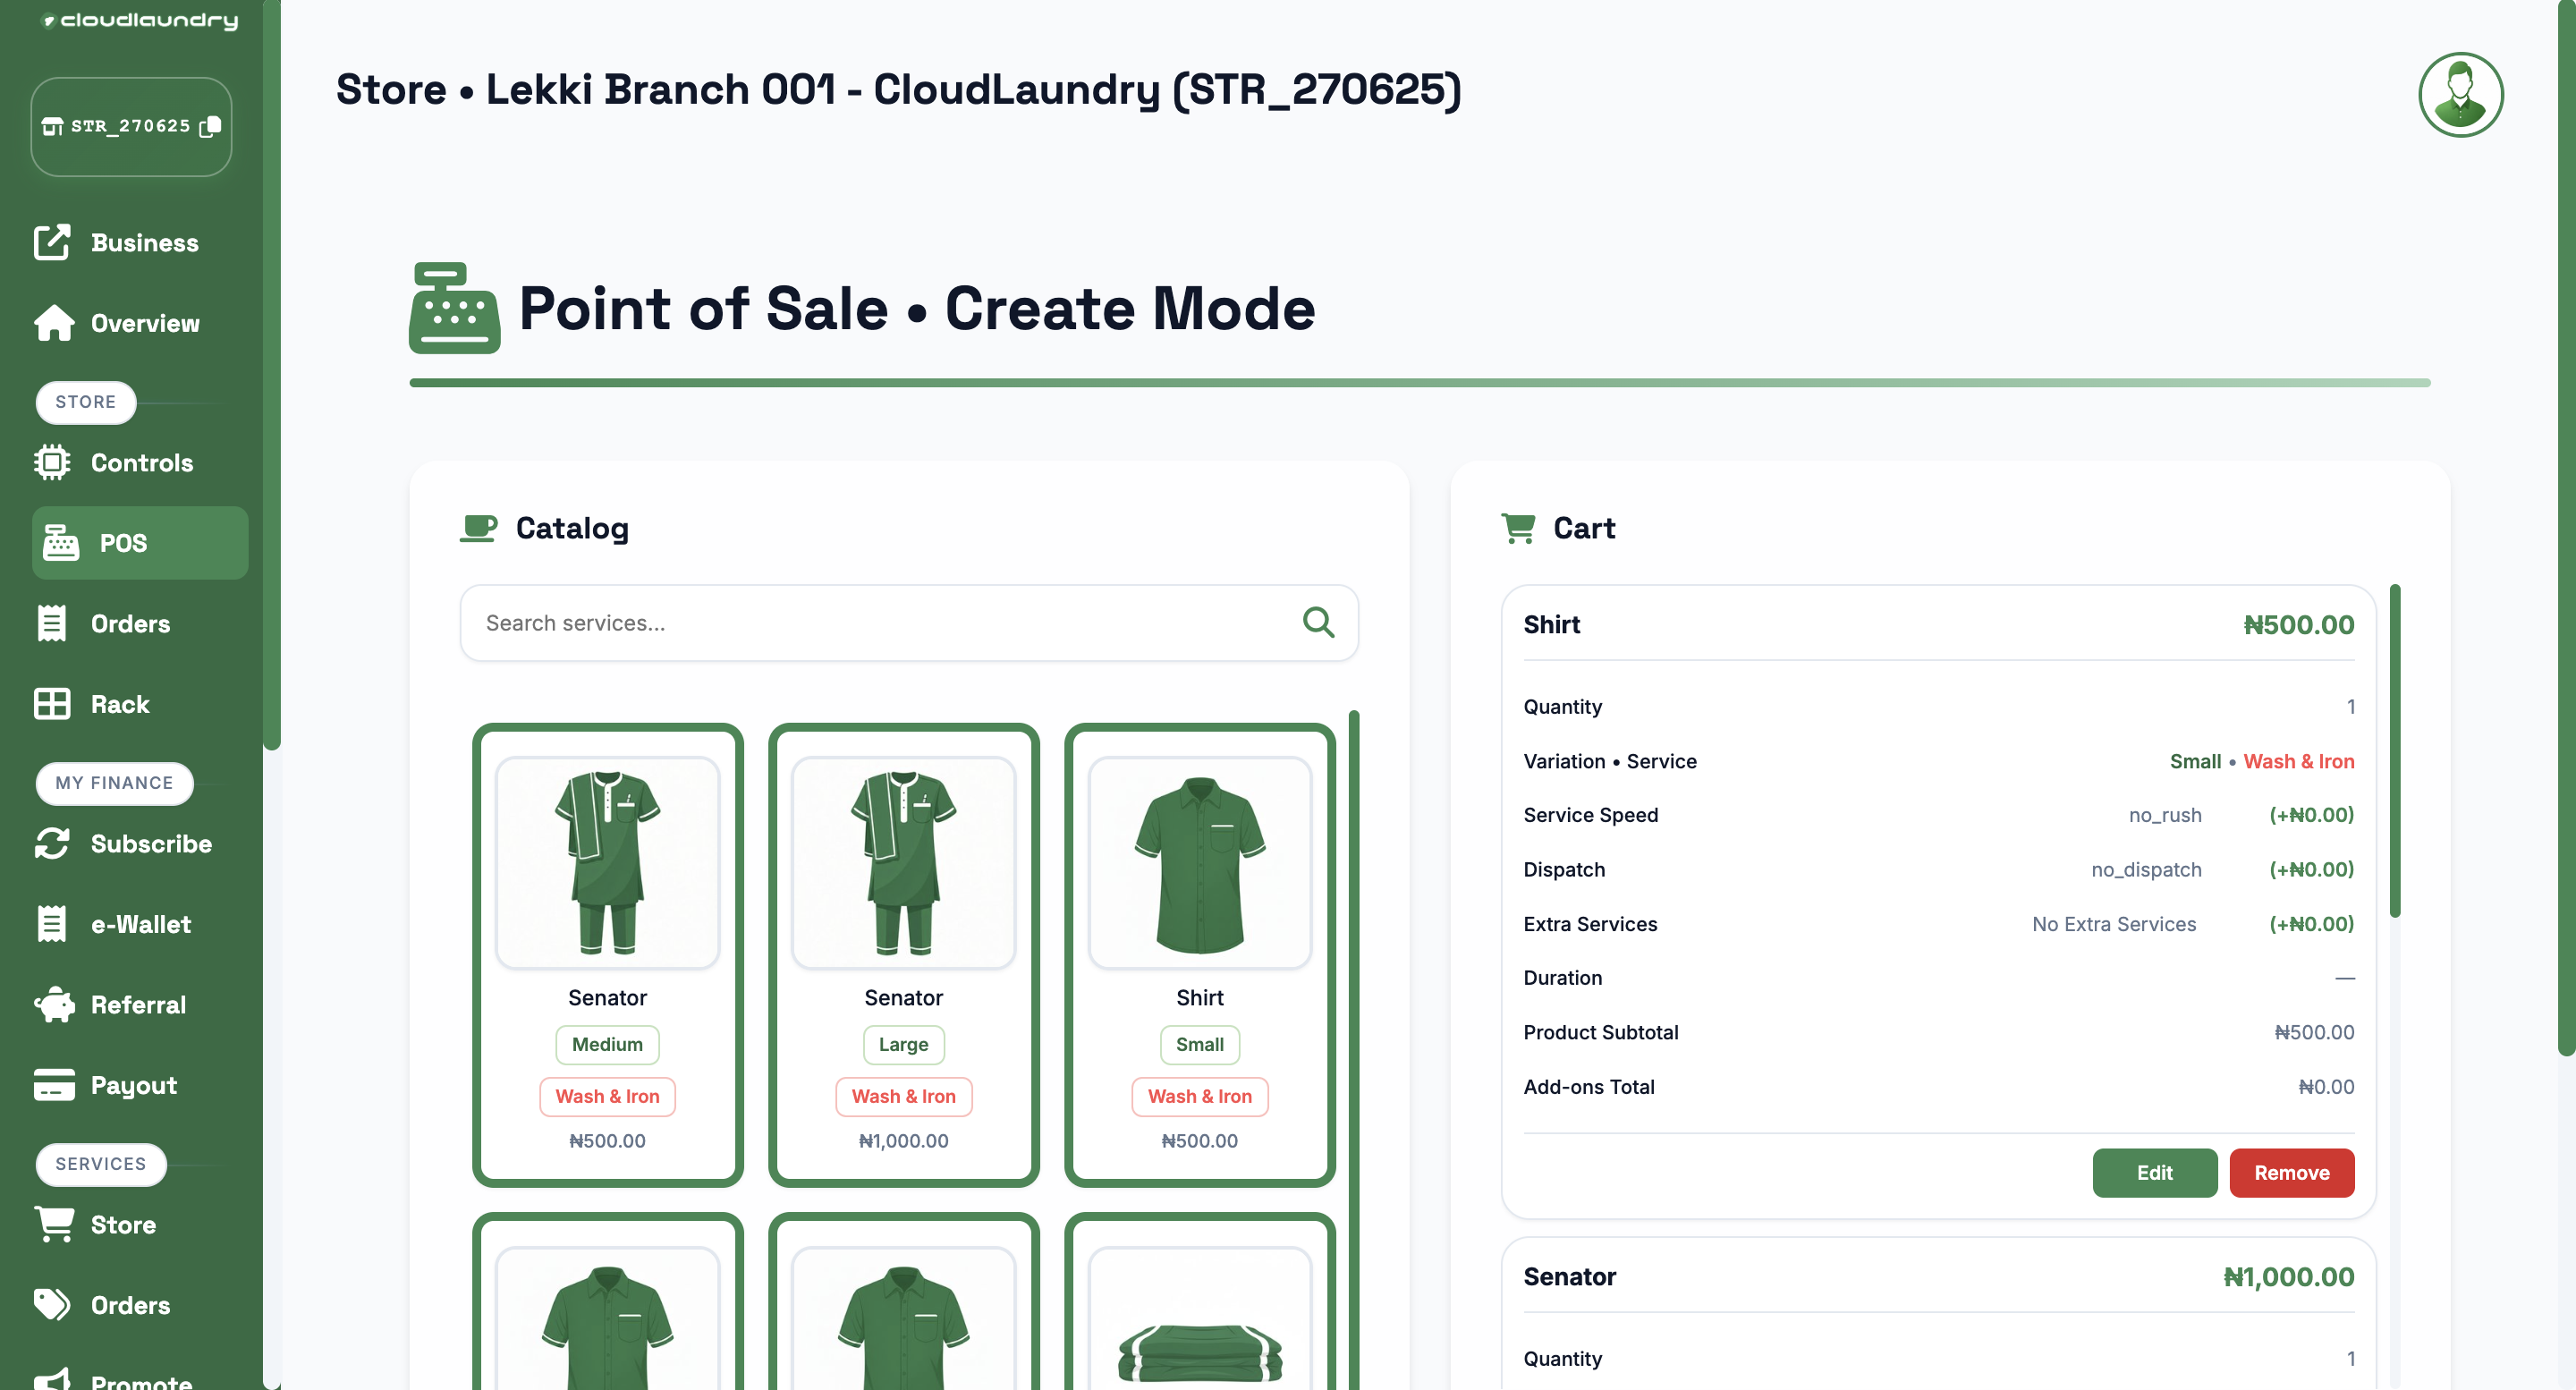Click the Controls chip icon in sidebar
Image resolution: width=2576 pixels, height=1390 pixels.
(54, 462)
